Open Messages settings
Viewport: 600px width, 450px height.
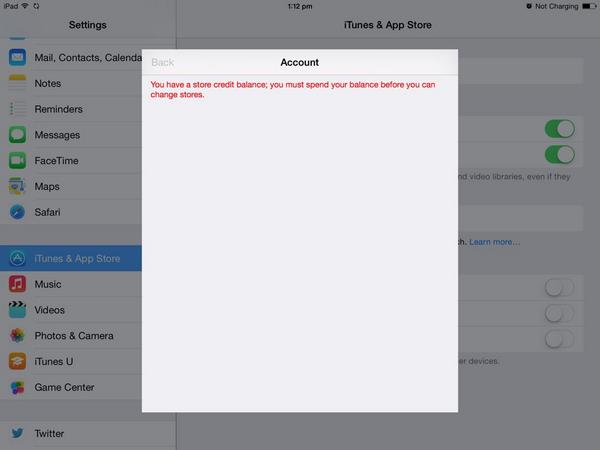[x=71, y=135]
